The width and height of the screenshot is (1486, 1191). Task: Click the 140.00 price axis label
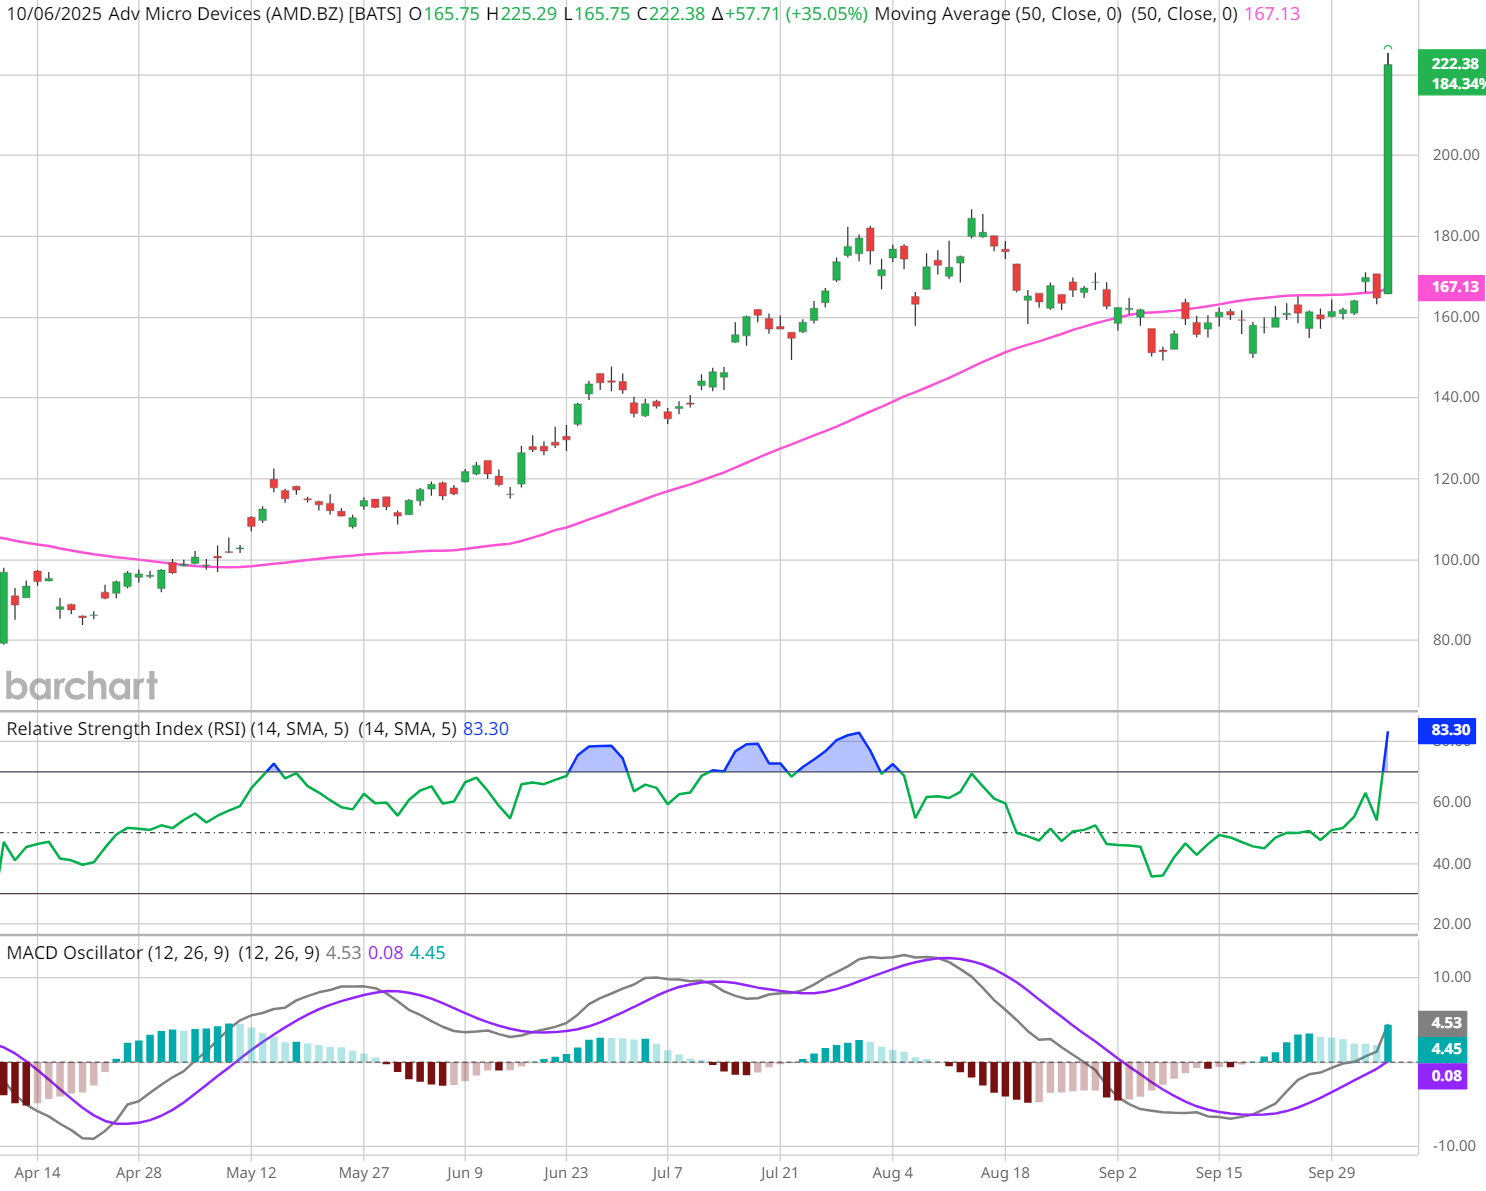(1456, 397)
